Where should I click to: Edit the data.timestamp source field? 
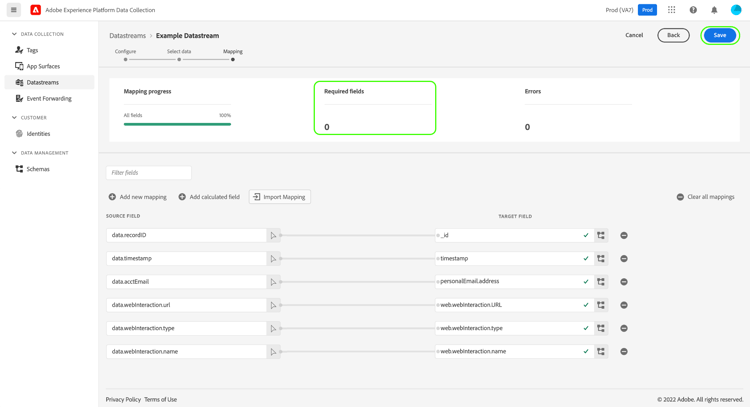(186, 258)
